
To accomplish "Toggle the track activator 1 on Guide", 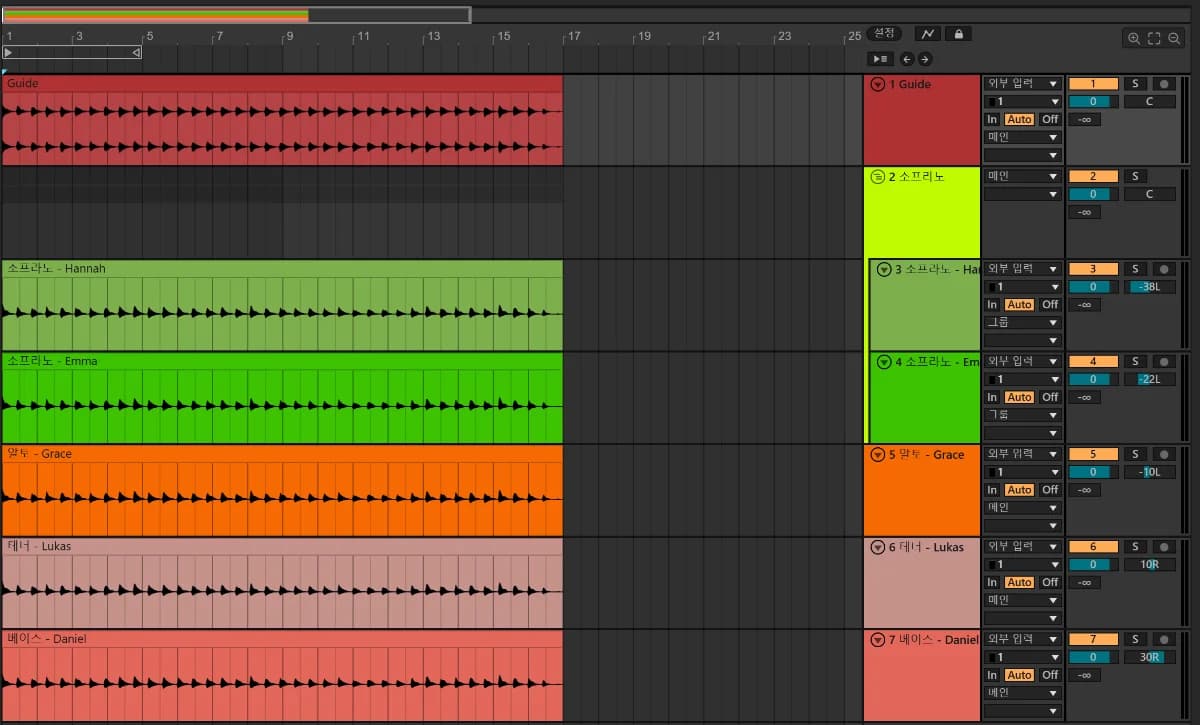I will (x=1093, y=84).
